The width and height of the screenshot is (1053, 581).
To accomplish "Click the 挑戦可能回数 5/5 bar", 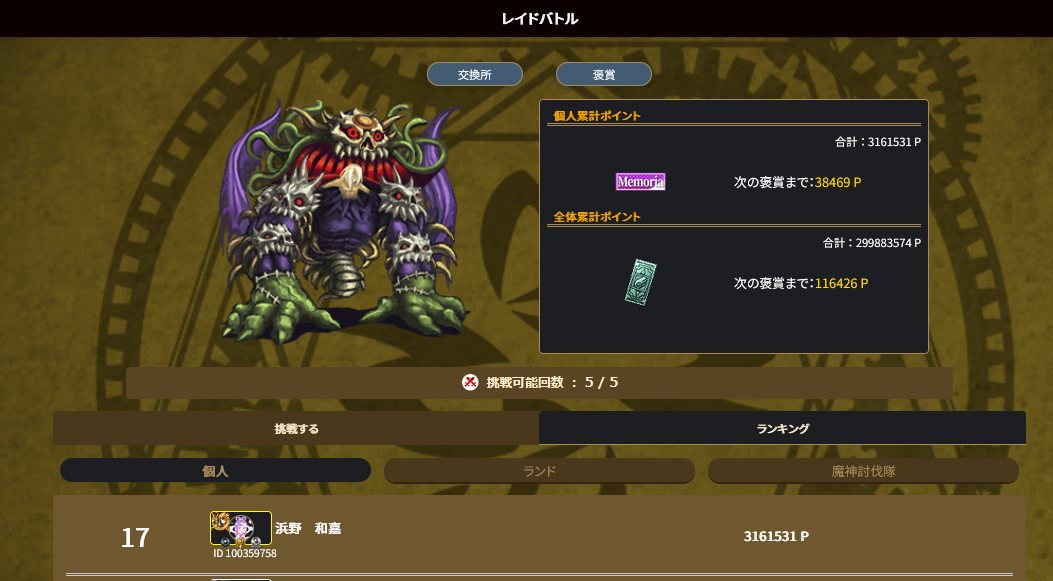I will 539,383.
